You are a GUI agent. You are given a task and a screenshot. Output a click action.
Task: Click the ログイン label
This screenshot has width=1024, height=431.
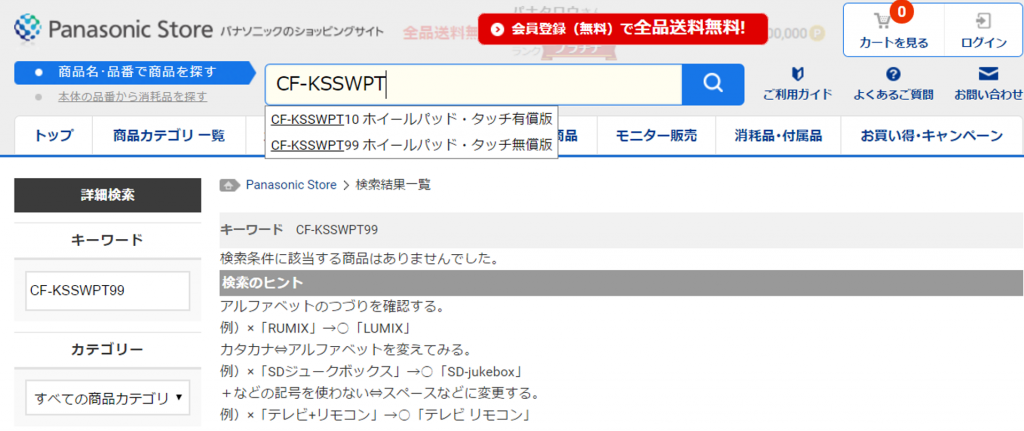click(x=984, y=43)
